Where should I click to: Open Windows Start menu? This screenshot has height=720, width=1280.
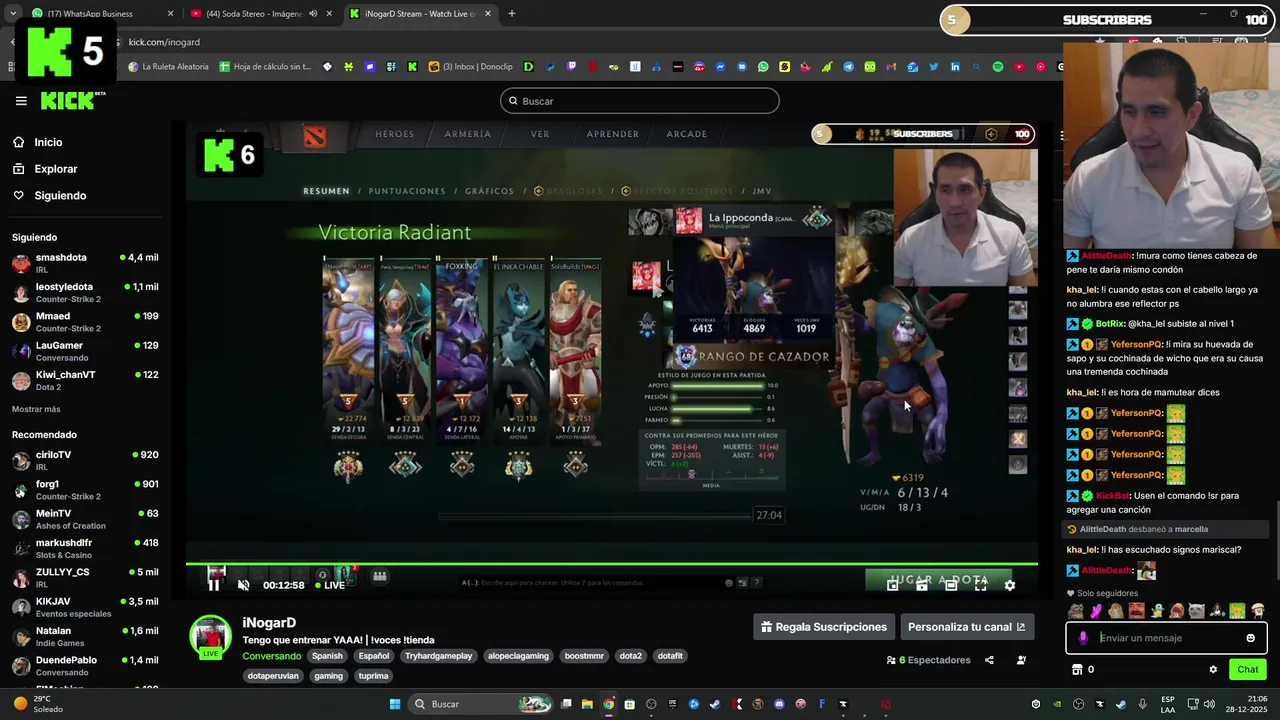[395, 704]
